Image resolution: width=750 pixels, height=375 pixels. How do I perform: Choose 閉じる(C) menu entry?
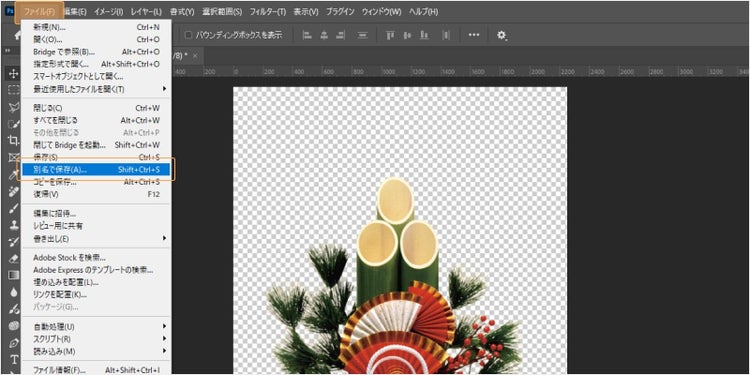click(96, 108)
